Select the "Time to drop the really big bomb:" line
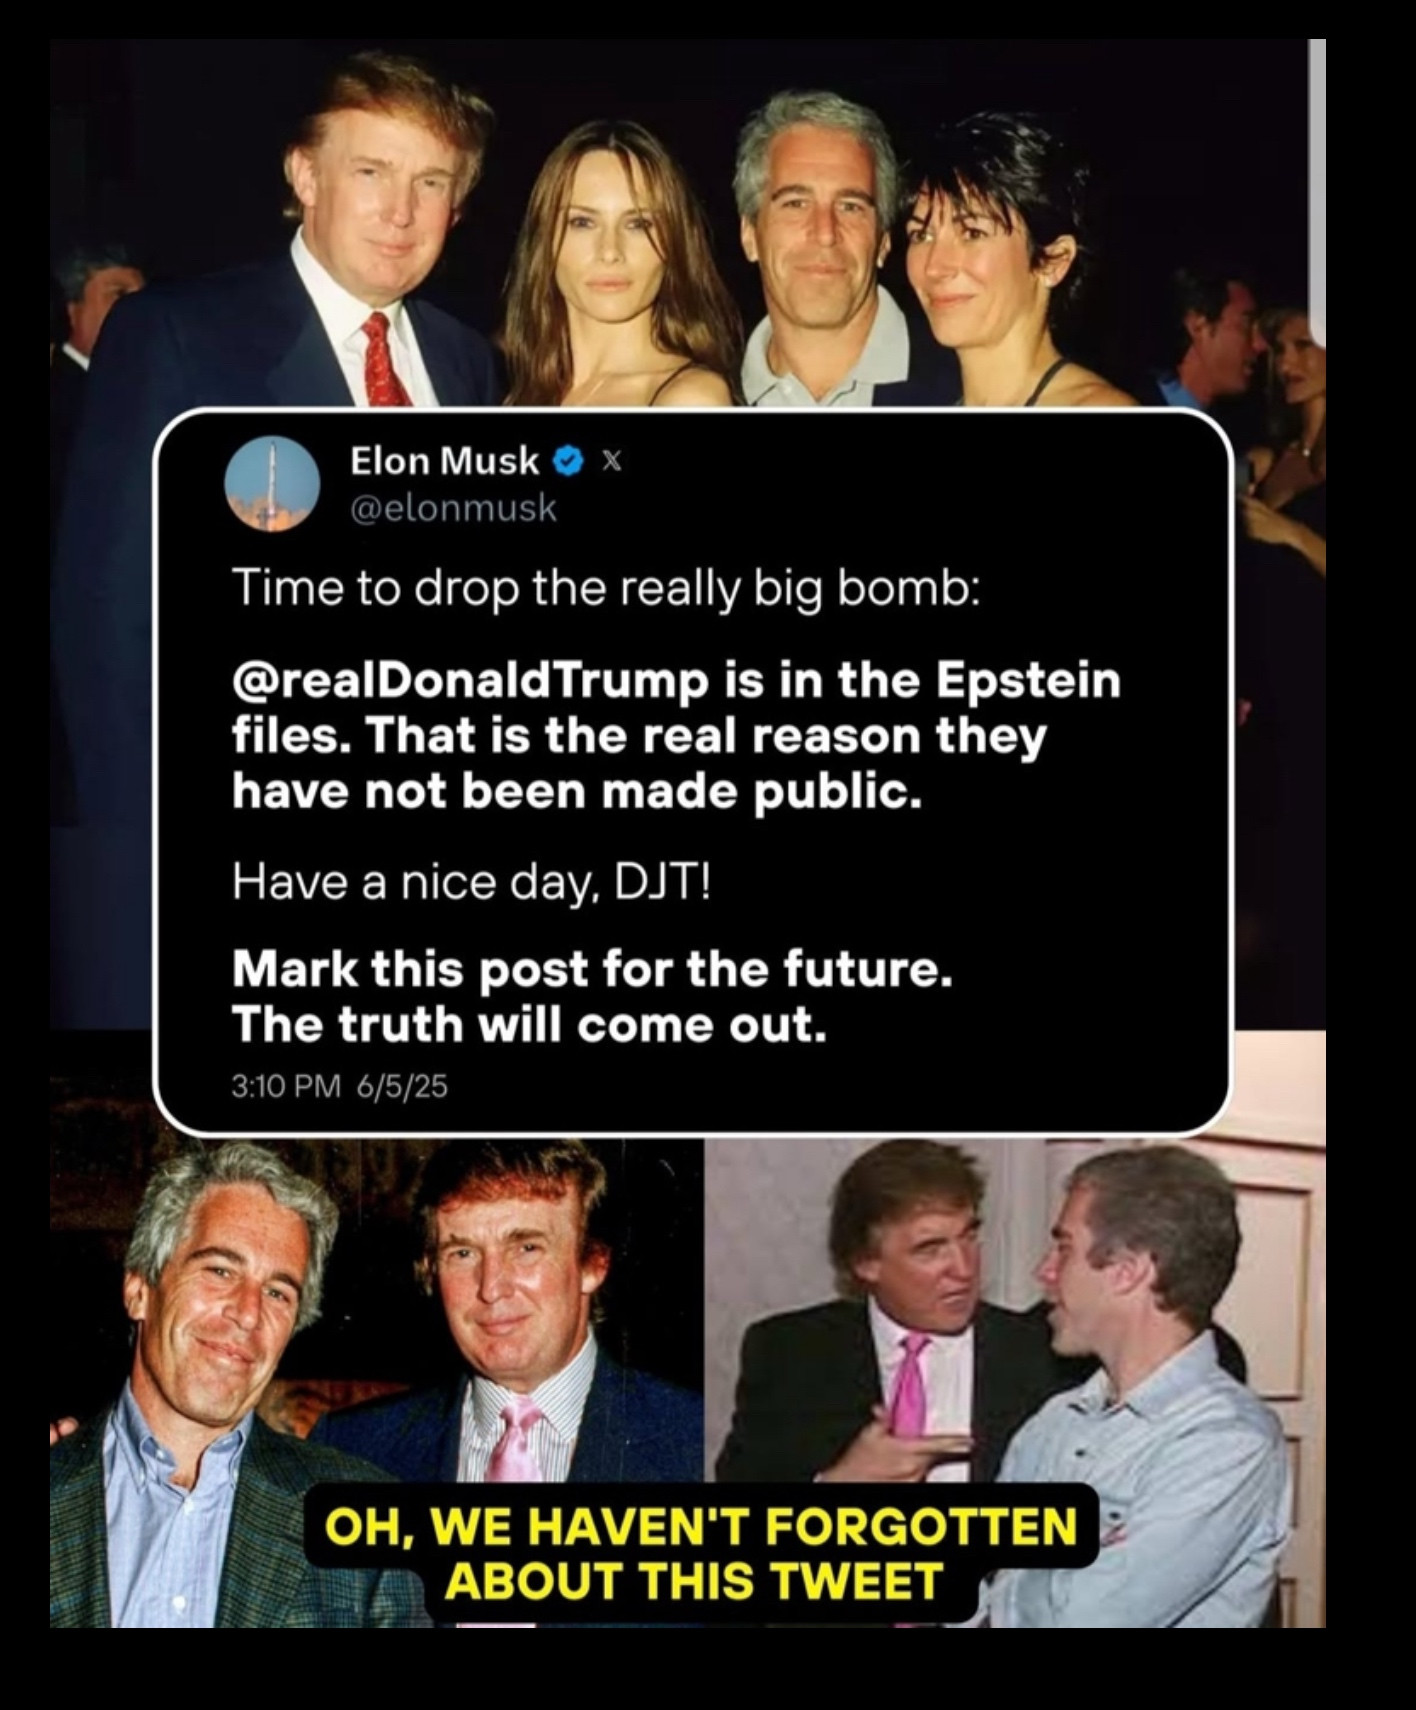 pyautogui.click(x=606, y=589)
